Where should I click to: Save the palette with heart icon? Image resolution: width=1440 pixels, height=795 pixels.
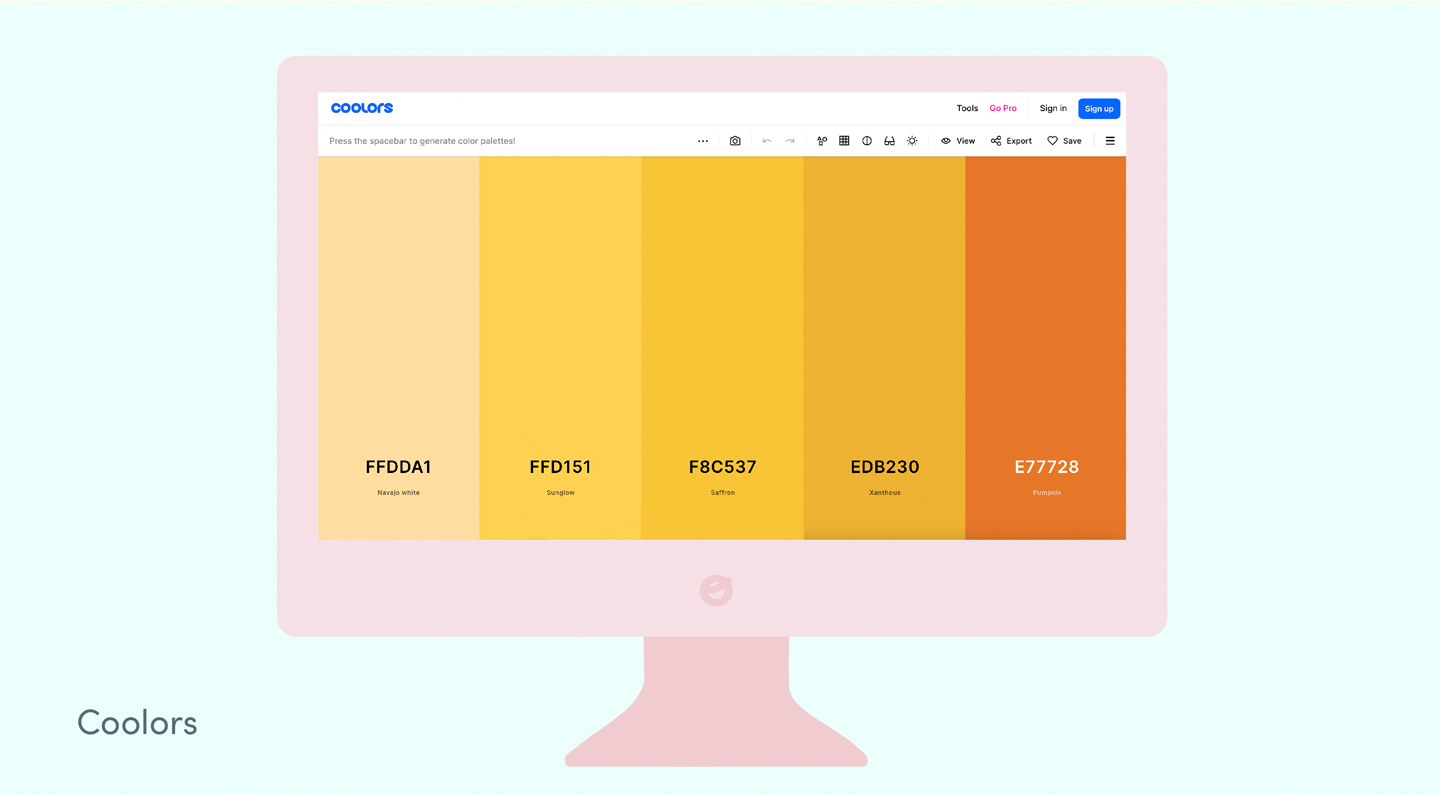[1064, 141]
